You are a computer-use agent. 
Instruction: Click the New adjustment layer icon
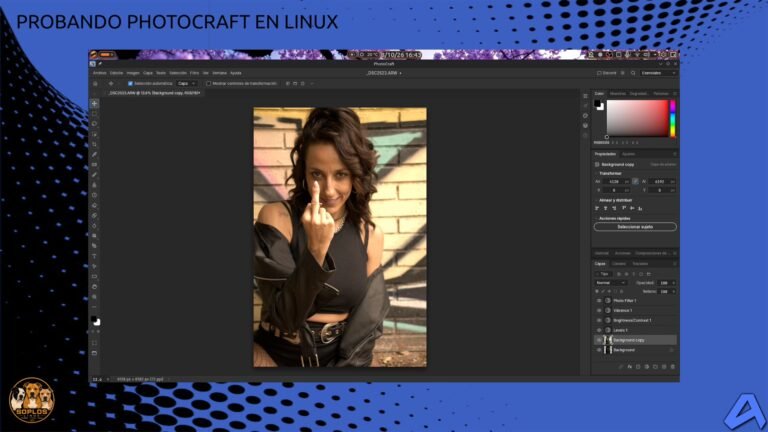point(647,366)
